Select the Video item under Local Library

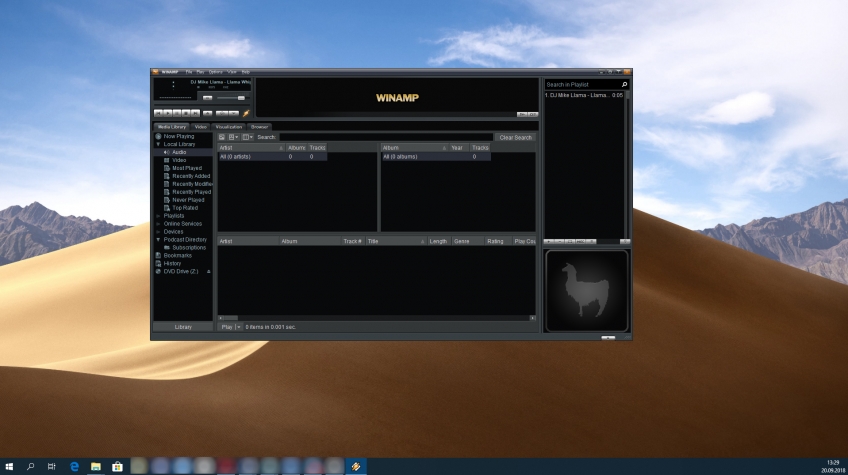[x=179, y=160]
